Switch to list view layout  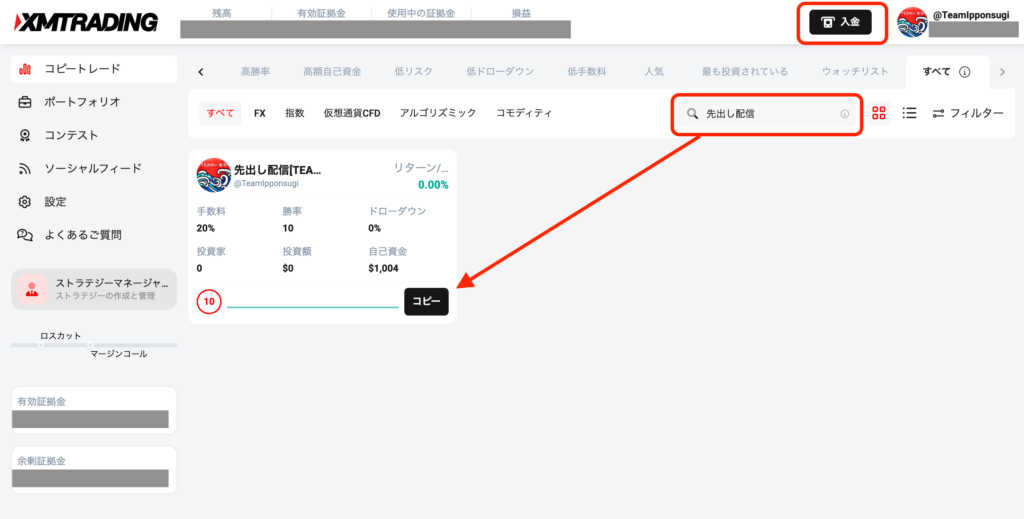tap(909, 114)
